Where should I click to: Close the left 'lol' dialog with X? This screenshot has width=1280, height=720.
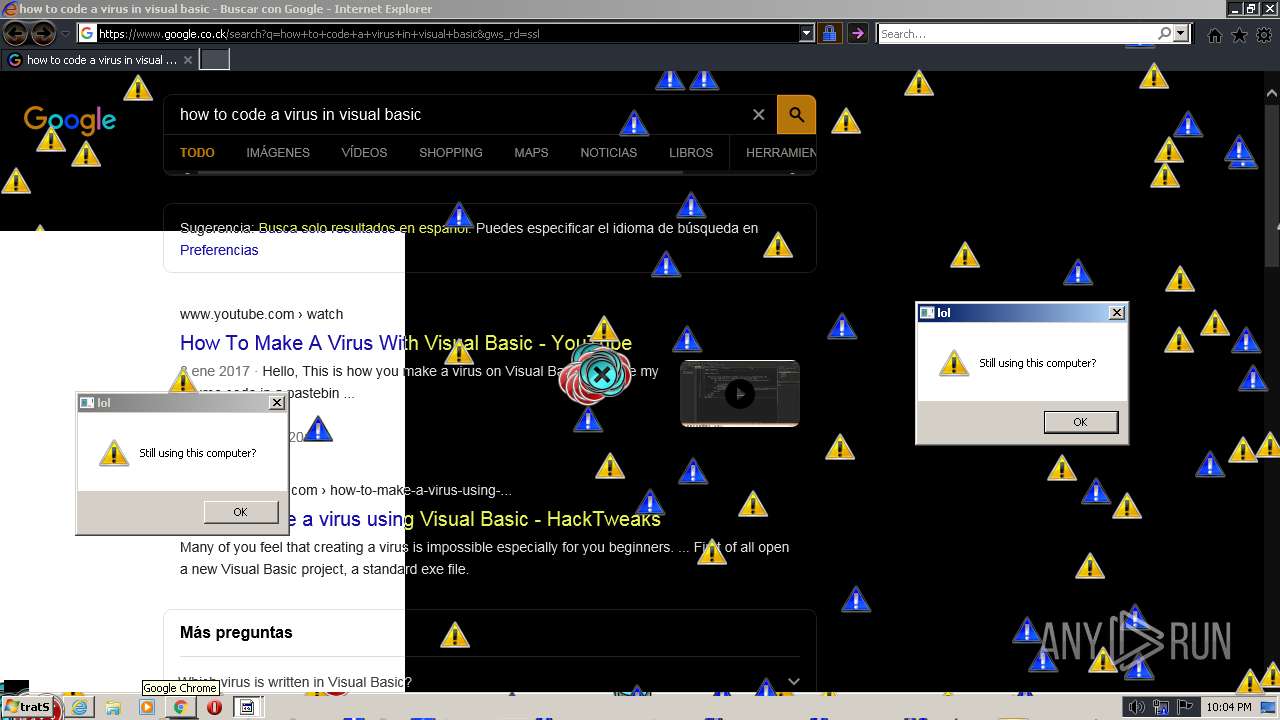click(x=277, y=403)
